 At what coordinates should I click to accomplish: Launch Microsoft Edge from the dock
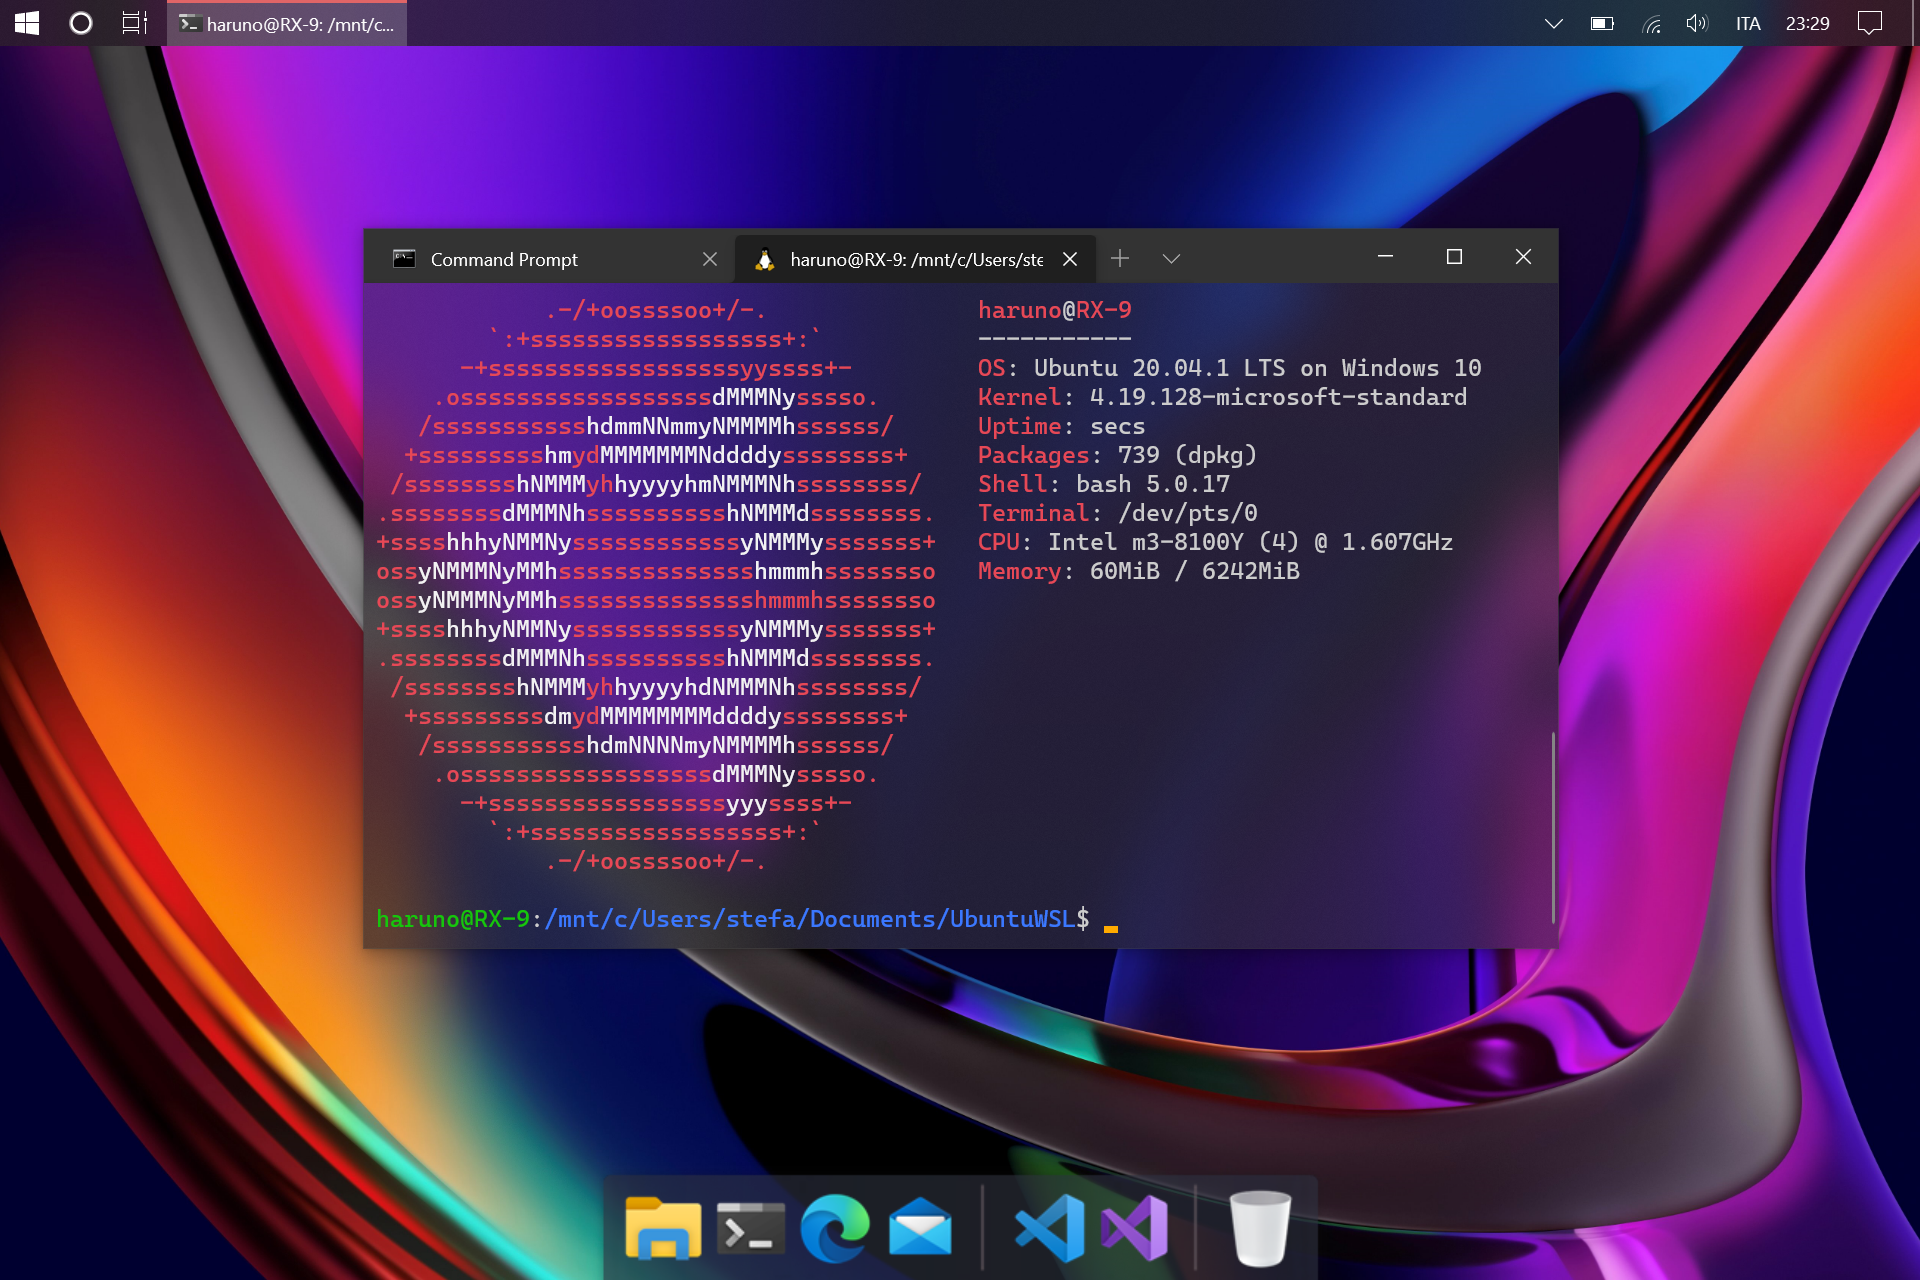[835, 1228]
